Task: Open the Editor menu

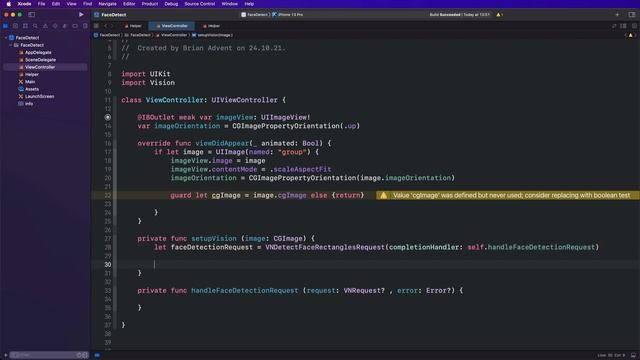Action: click(129, 4)
